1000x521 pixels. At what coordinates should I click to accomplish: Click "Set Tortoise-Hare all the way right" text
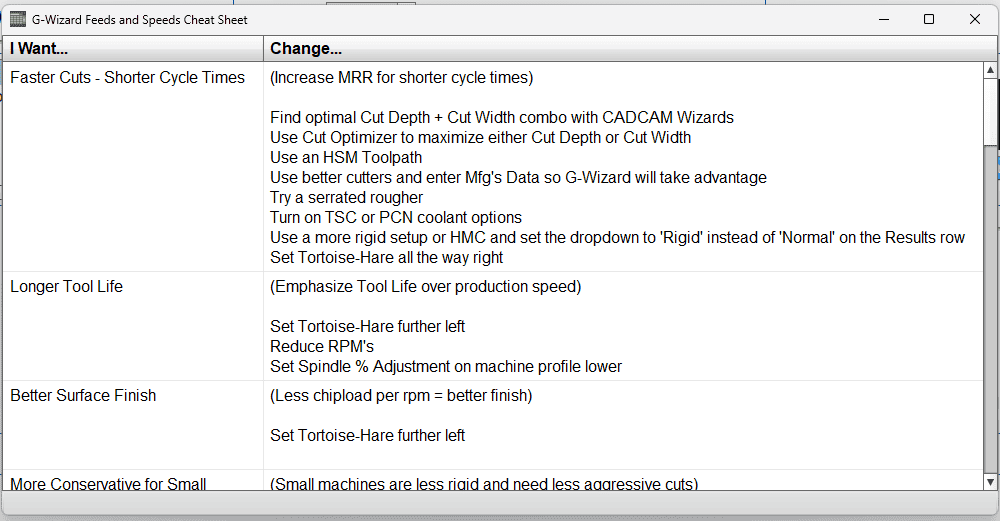click(x=386, y=258)
